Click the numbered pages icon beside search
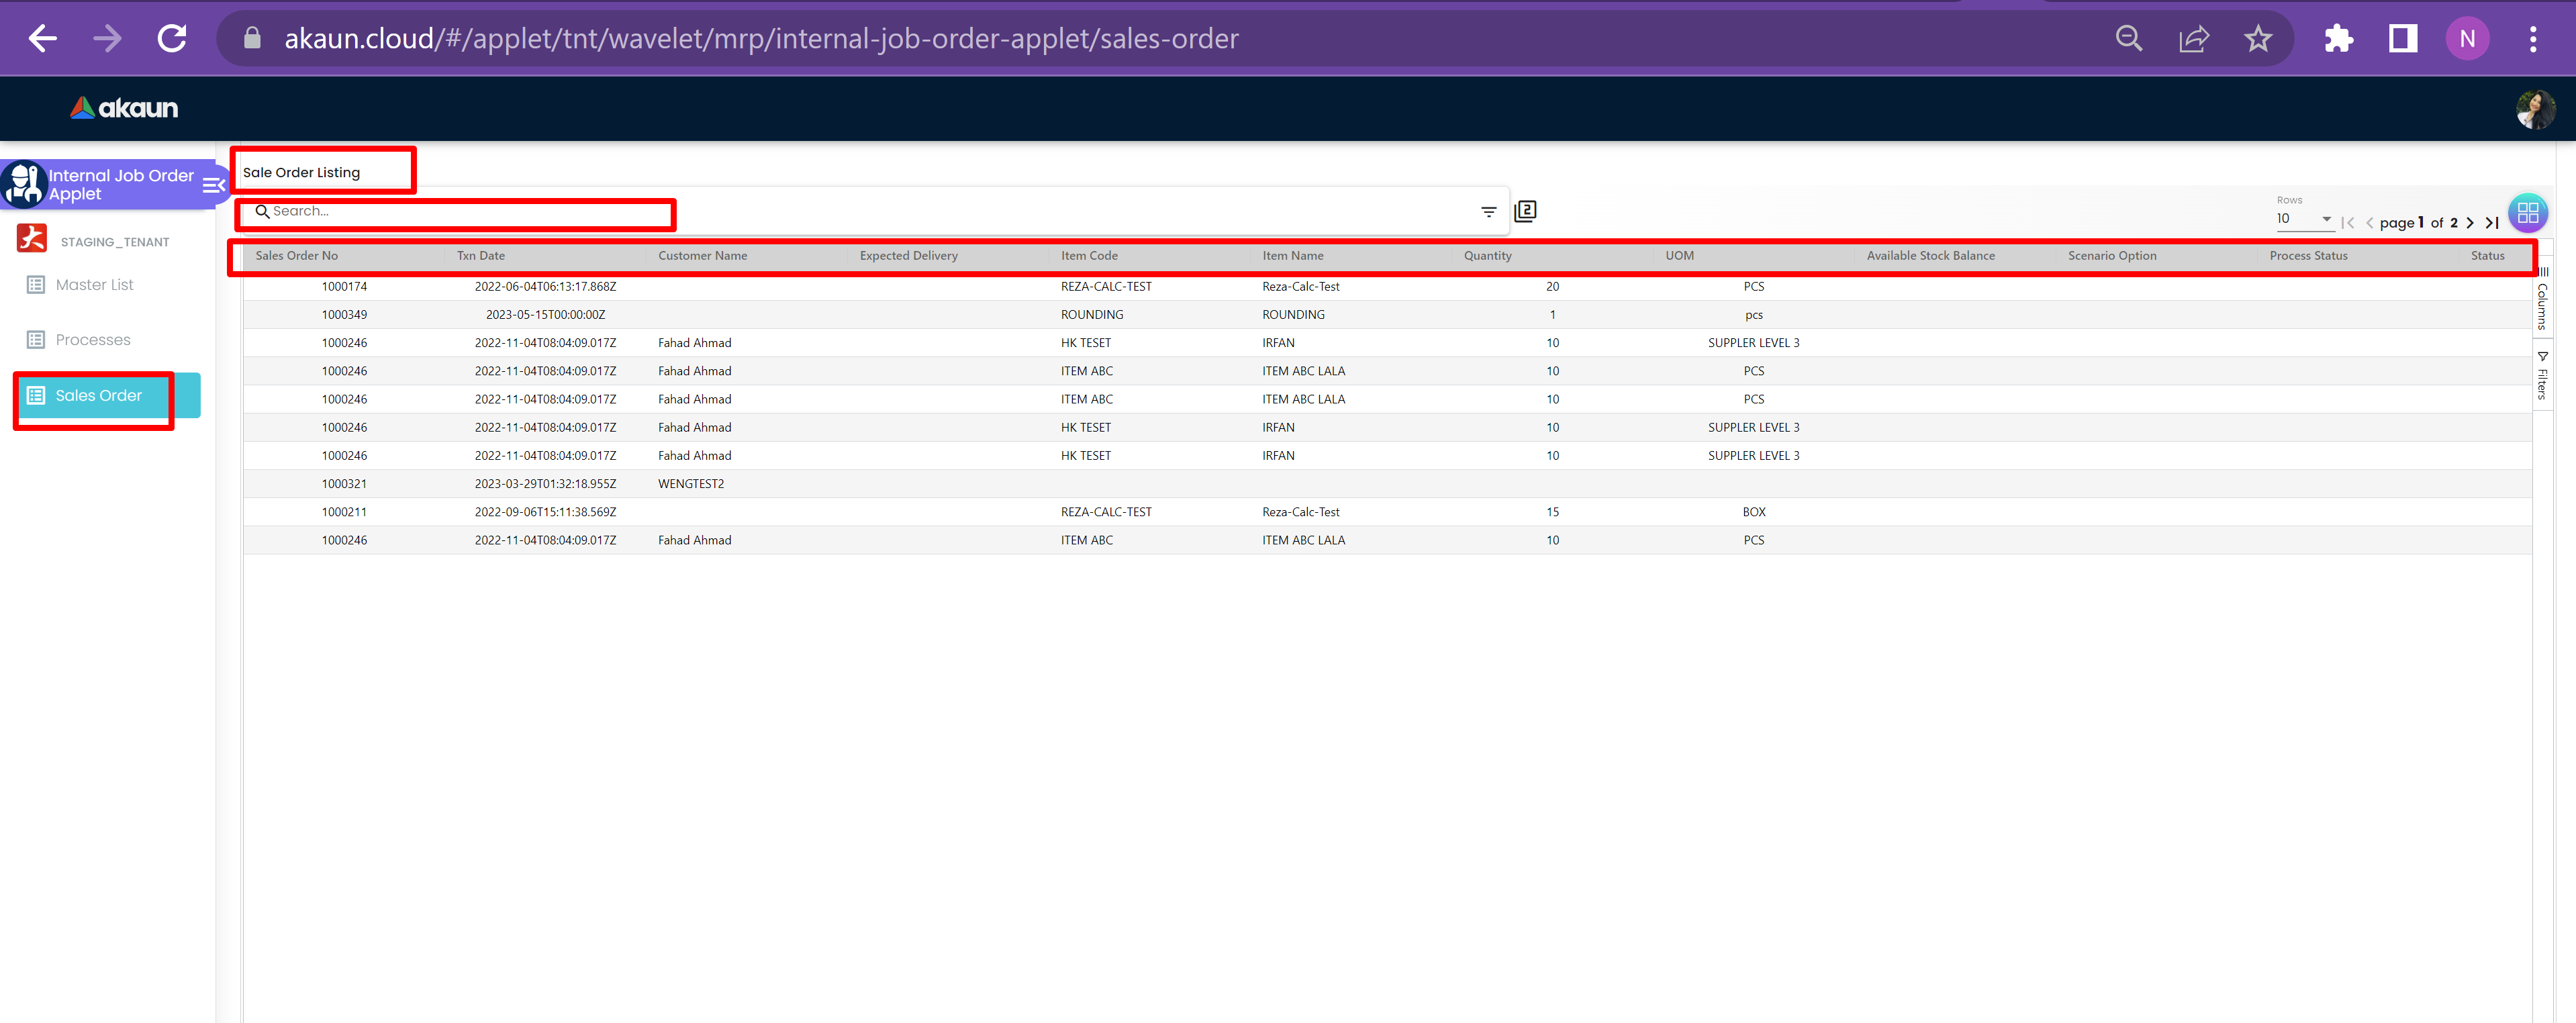Screen dimensions: 2576x1023 (1525, 211)
